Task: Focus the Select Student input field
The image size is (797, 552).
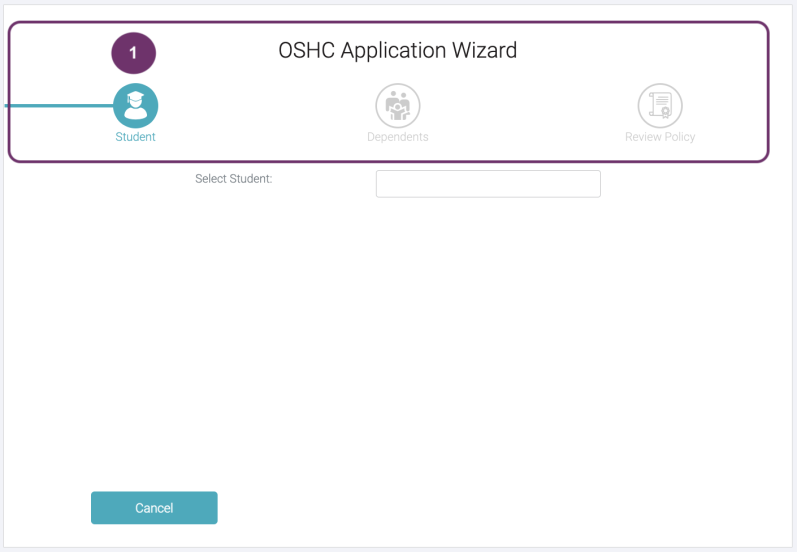Action: coord(488,184)
